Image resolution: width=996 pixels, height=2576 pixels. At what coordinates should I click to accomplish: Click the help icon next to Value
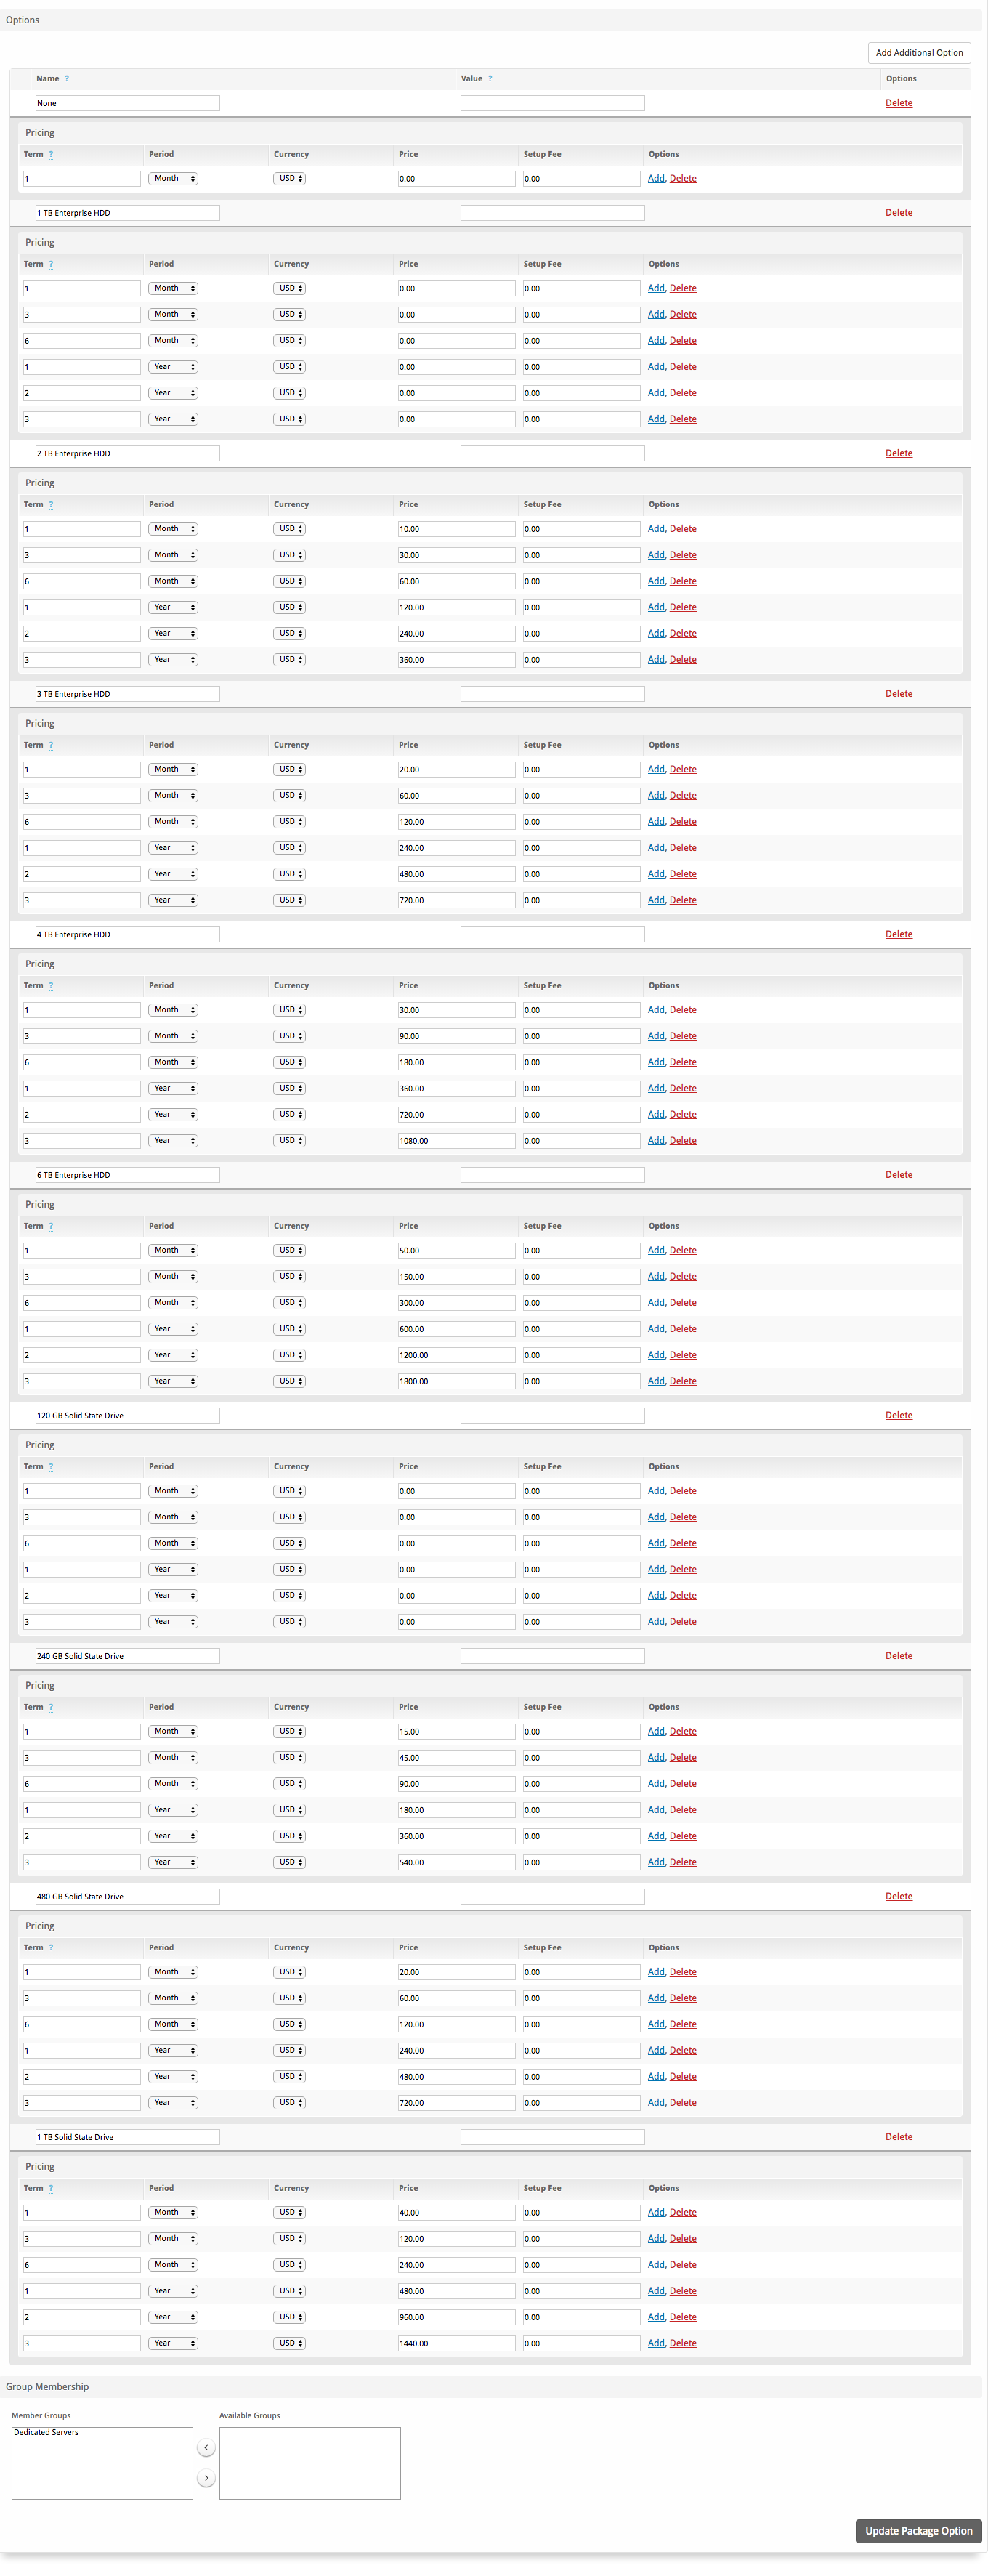490,79
